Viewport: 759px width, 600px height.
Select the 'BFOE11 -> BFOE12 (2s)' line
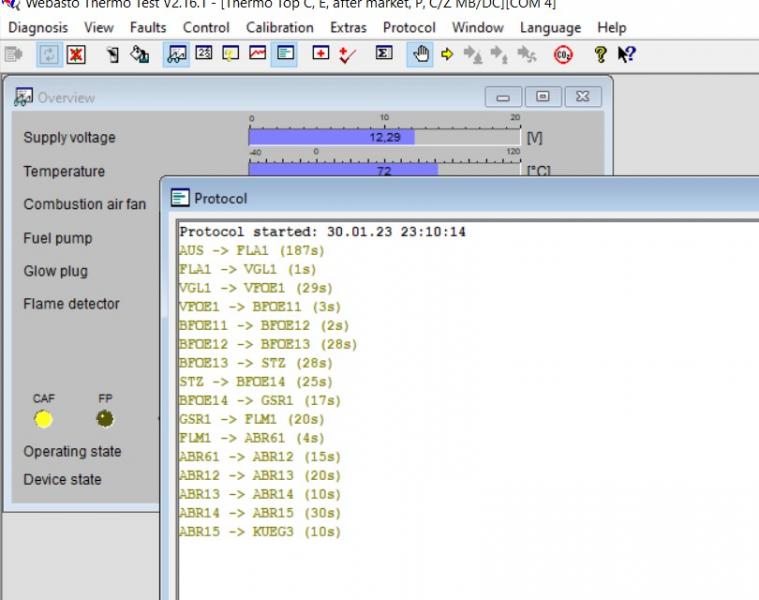[264, 326]
